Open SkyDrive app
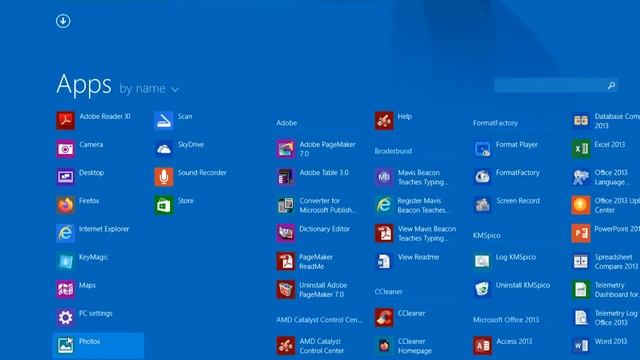 (x=180, y=149)
